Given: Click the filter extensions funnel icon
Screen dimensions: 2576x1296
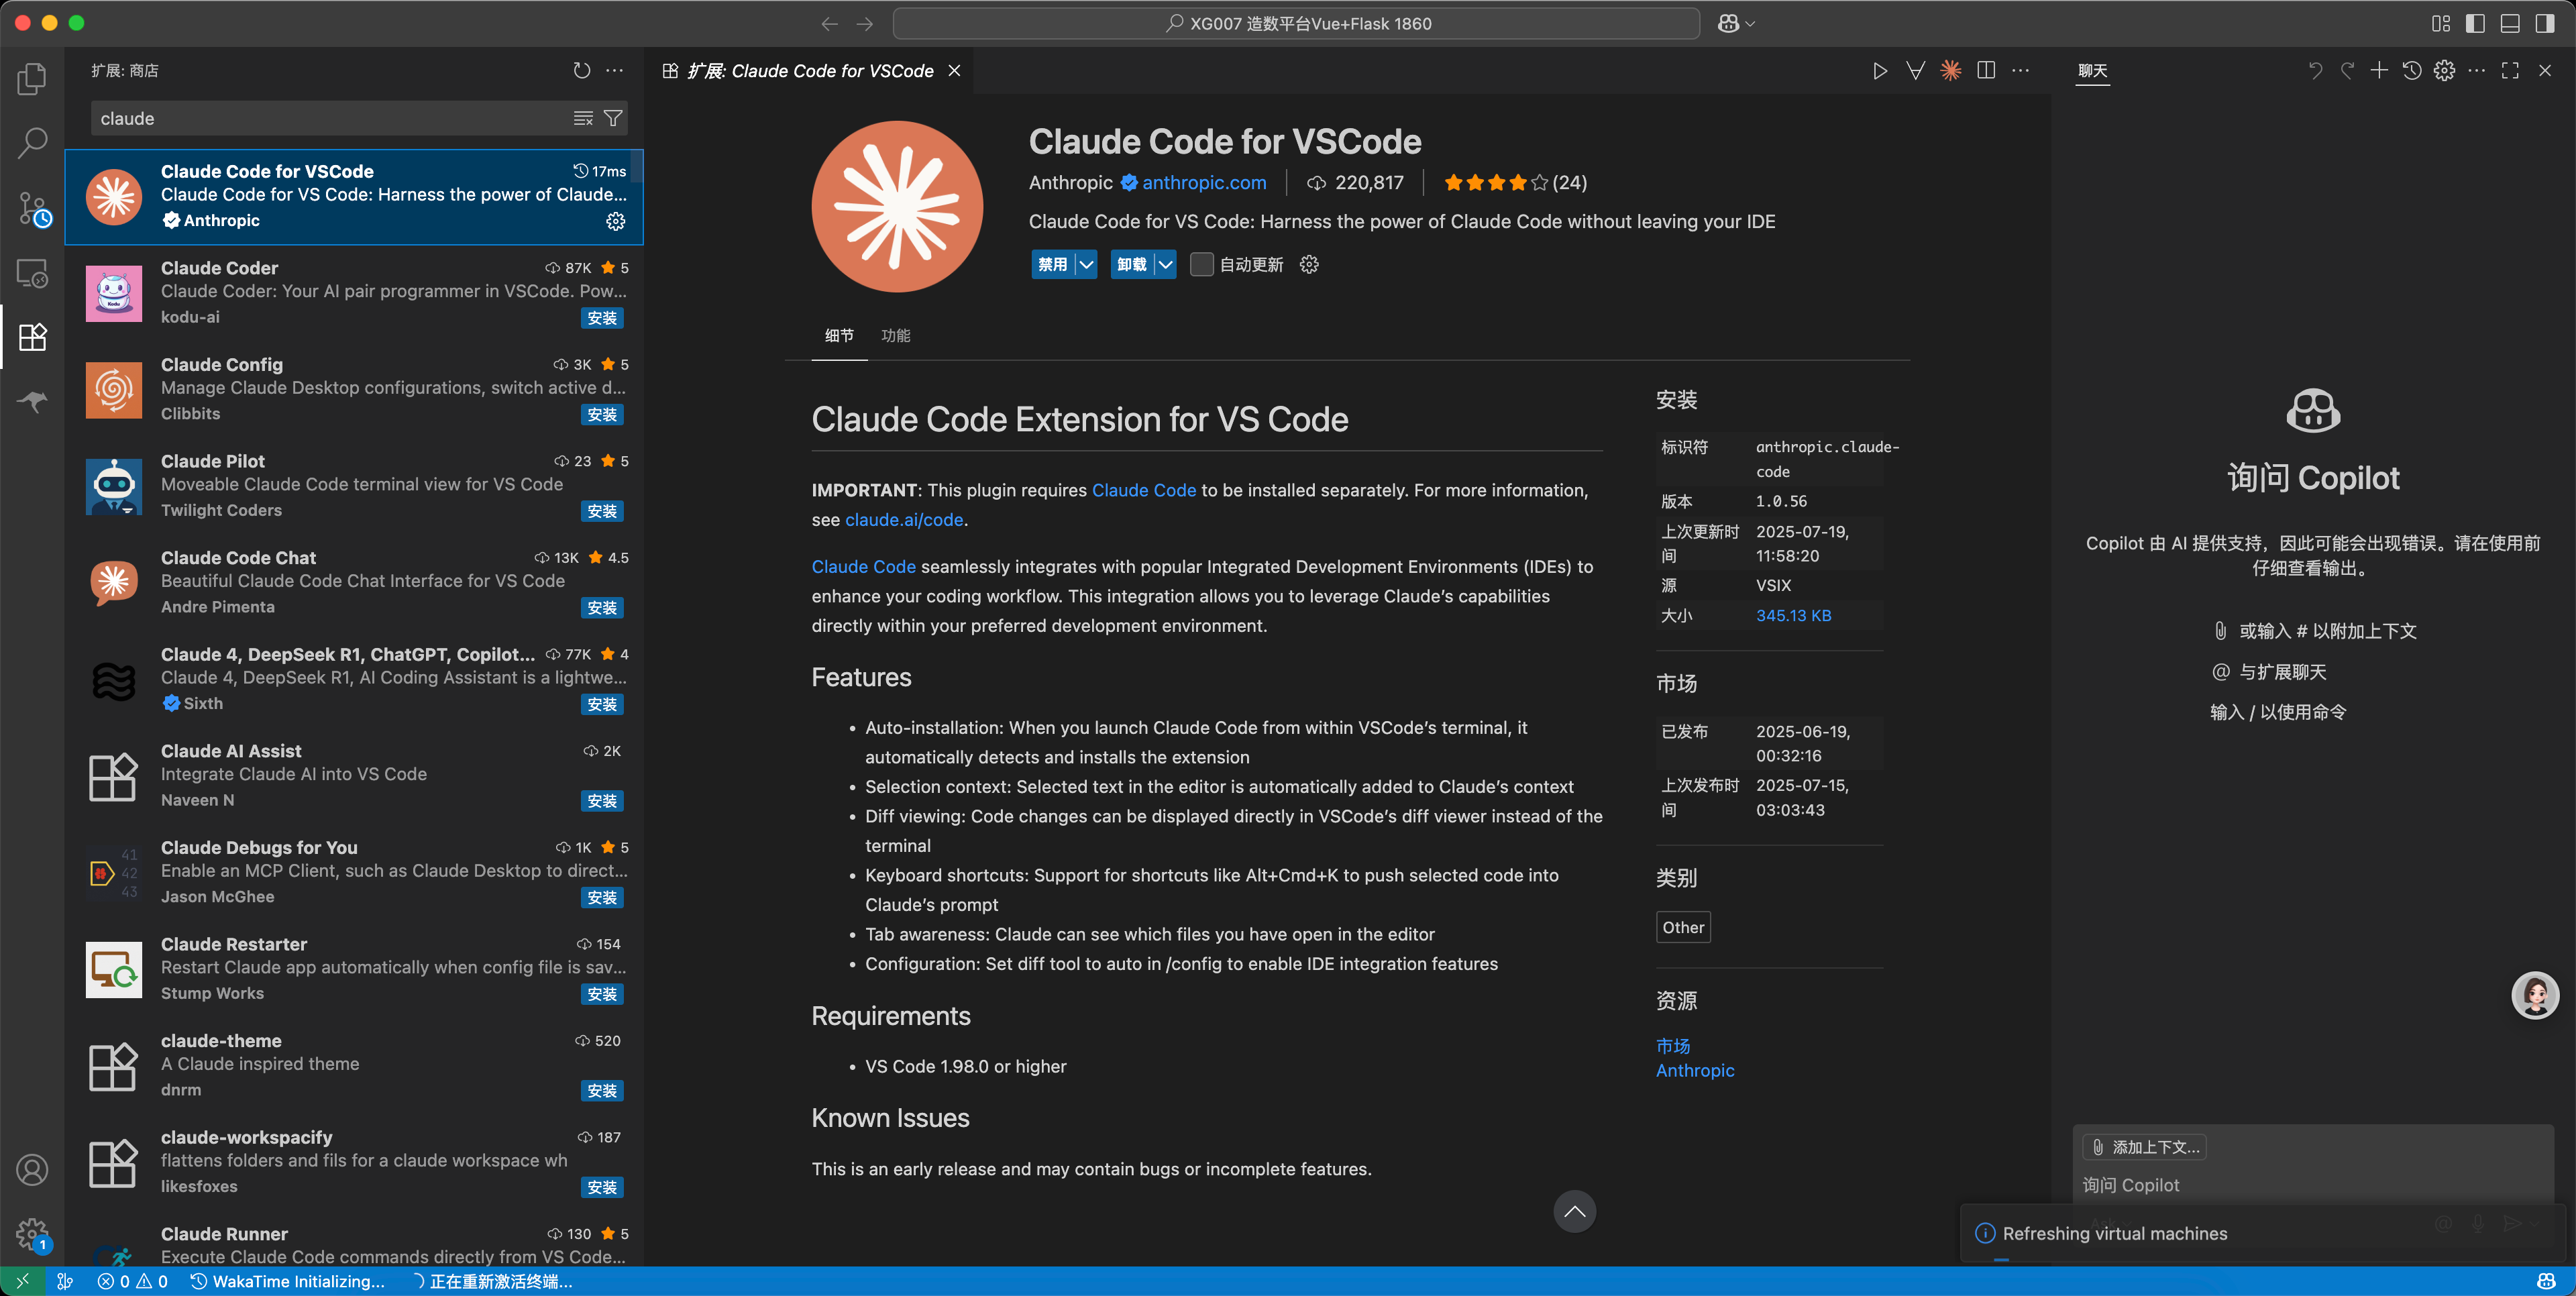Looking at the screenshot, I should [x=613, y=118].
